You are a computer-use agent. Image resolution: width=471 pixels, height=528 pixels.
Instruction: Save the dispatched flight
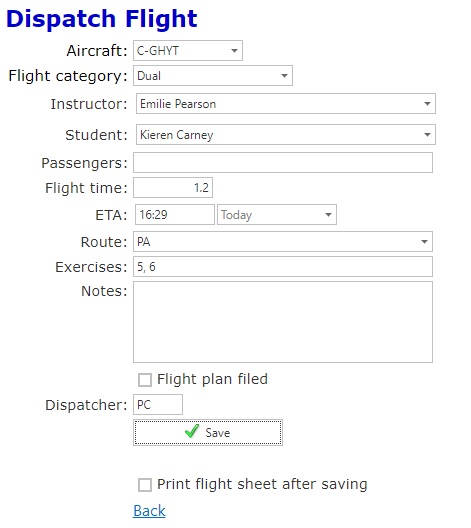pyautogui.click(x=208, y=432)
